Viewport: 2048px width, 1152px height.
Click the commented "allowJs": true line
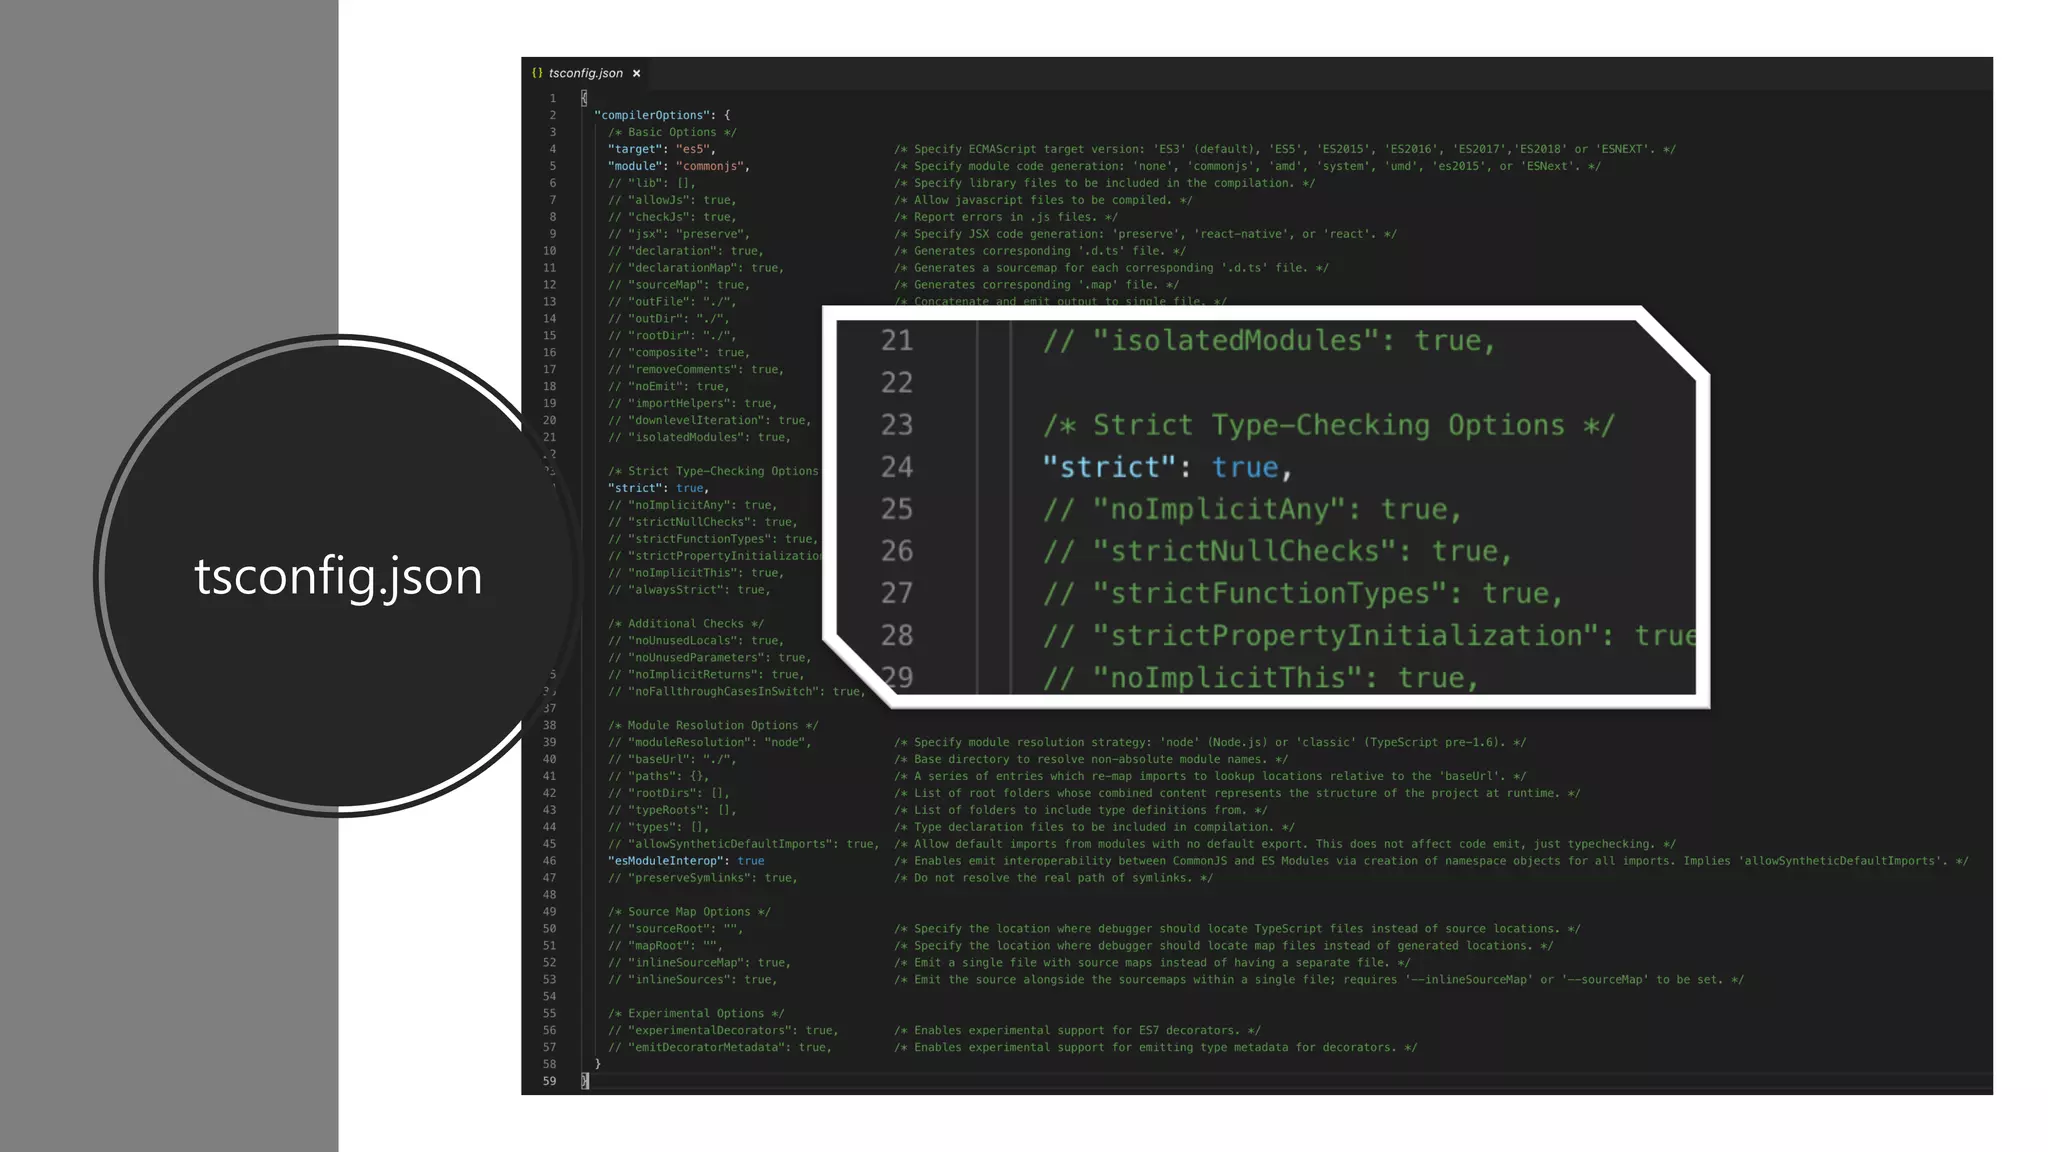click(x=672, y=200)
